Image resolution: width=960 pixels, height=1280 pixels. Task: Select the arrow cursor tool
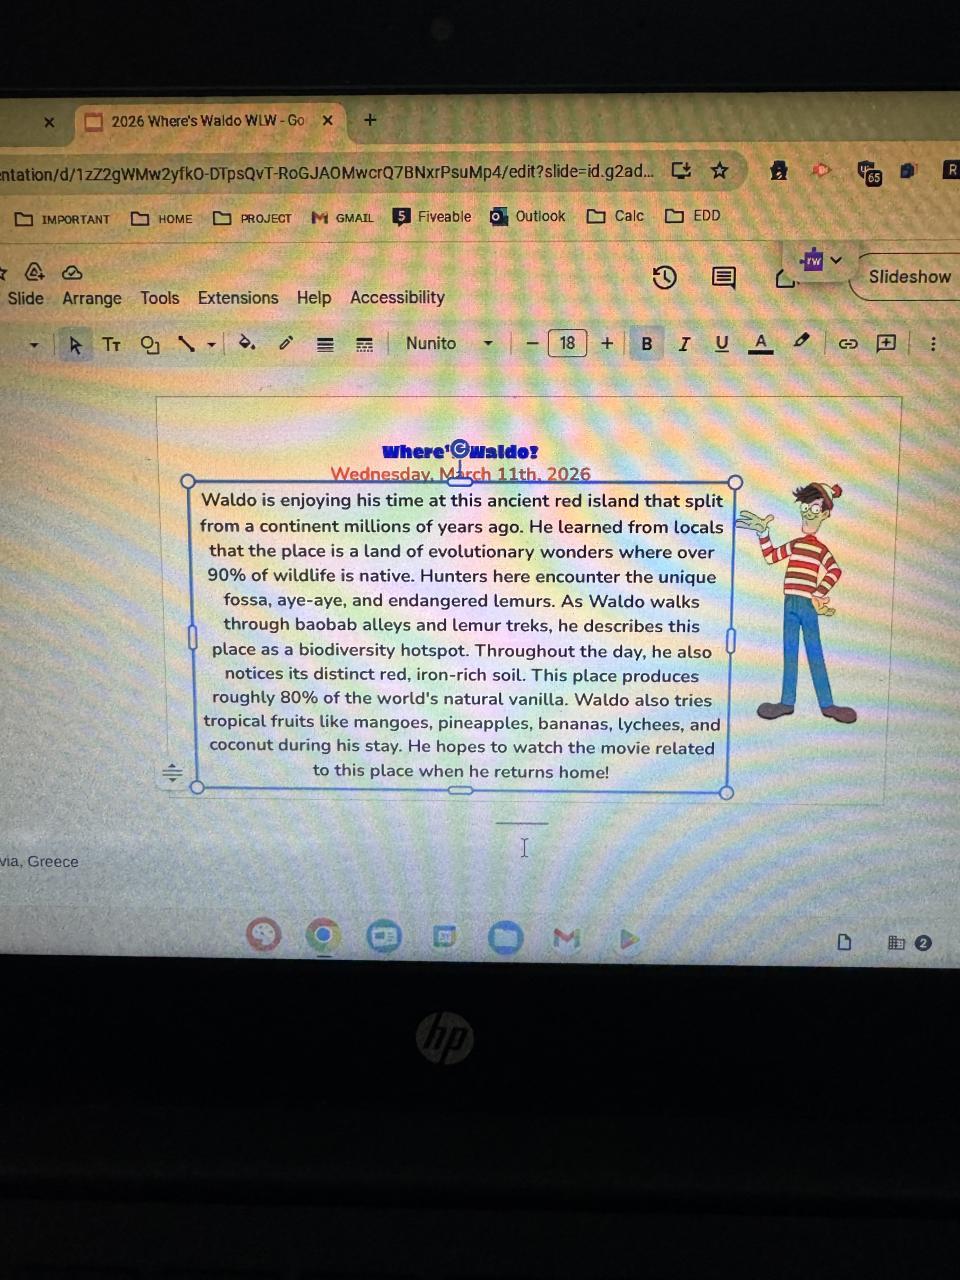pyautogui.click(x=74, y=345)
